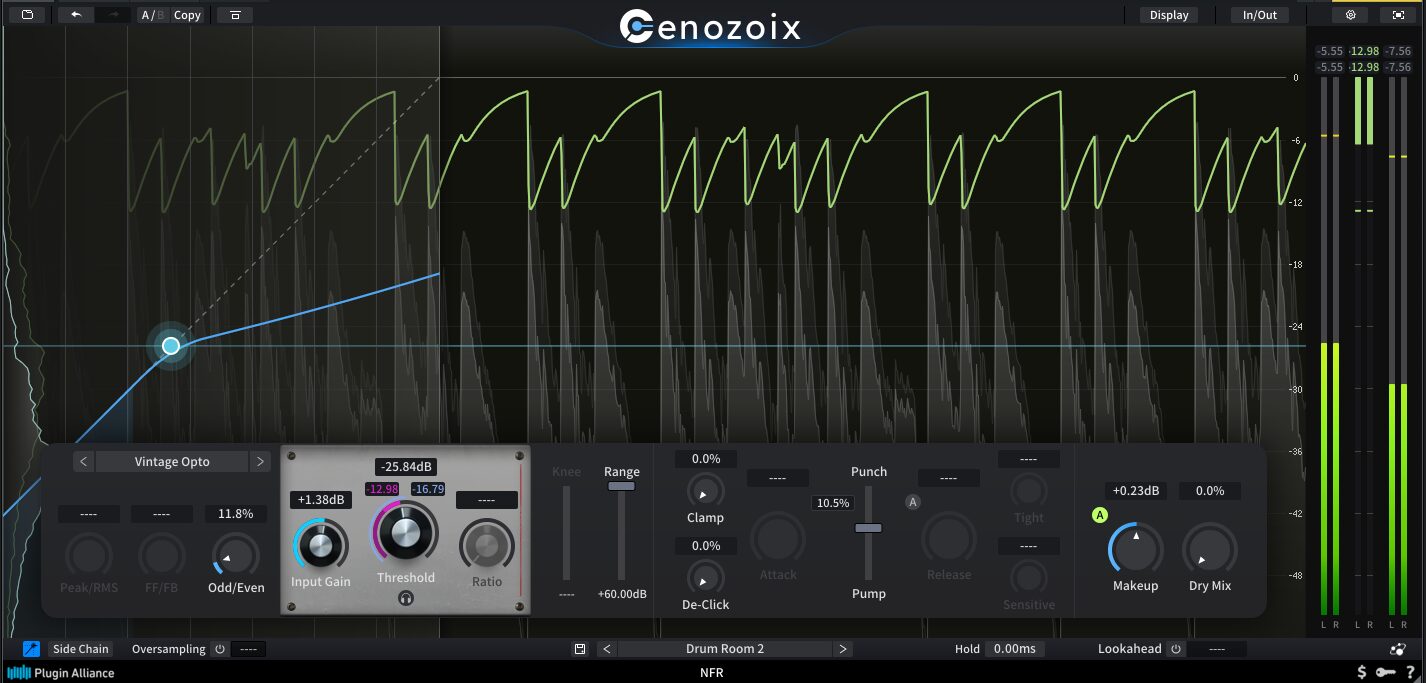The width and height of the screenshot is (1426, 683).
Task: Go to next preset arrow
Action: 843,649
